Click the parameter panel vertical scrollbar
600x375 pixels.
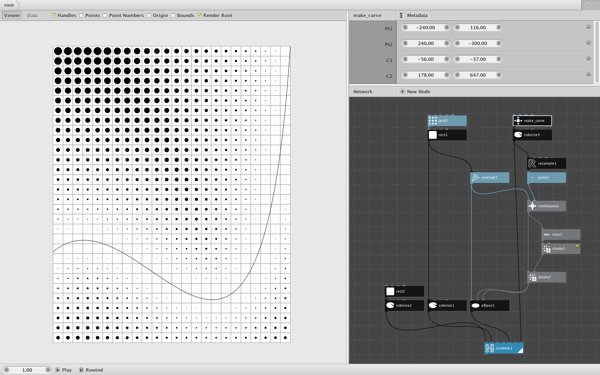click(597, 52)
